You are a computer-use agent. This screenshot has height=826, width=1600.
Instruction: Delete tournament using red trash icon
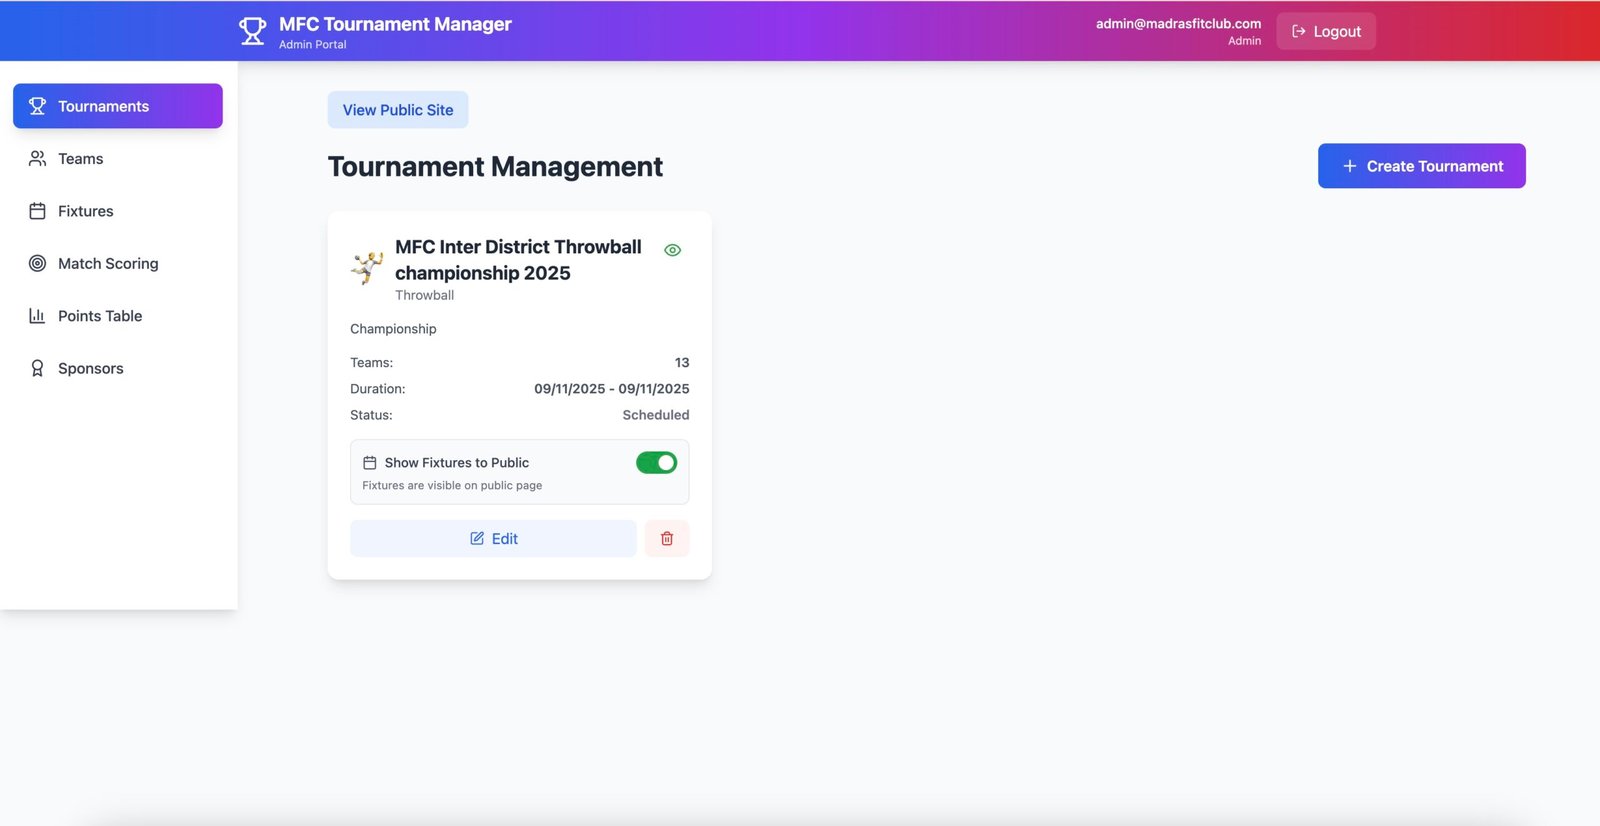(667, 539)
